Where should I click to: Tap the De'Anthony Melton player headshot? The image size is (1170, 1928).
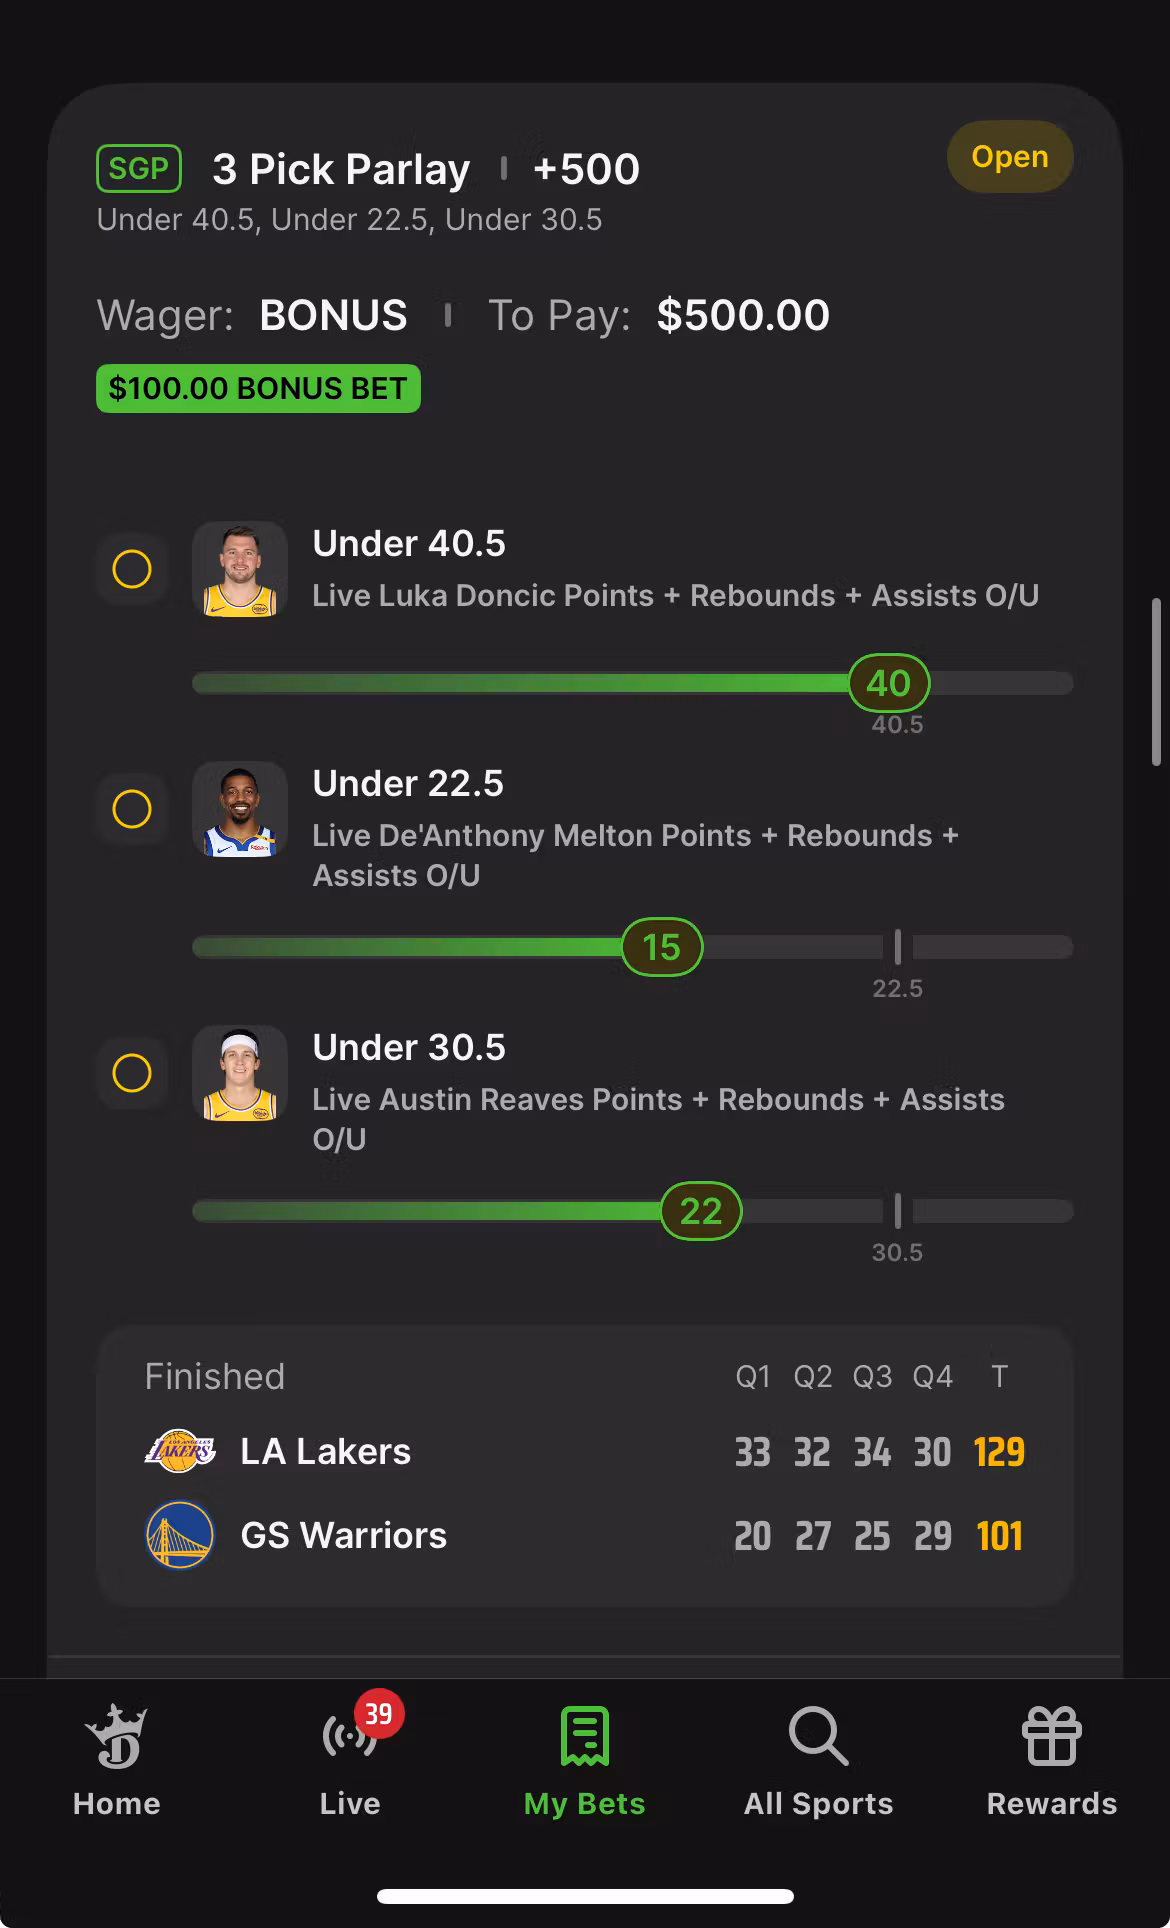(x=240, y=809)
